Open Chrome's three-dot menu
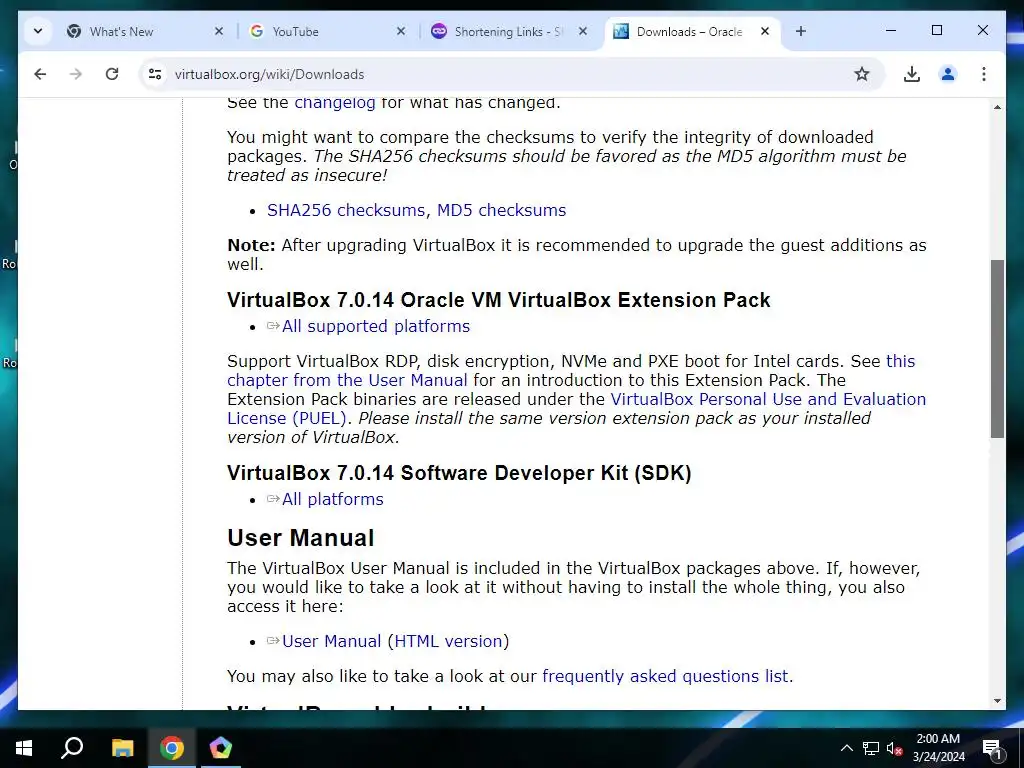Screen dimensions: 1024x768 click(x=984, y=74)
